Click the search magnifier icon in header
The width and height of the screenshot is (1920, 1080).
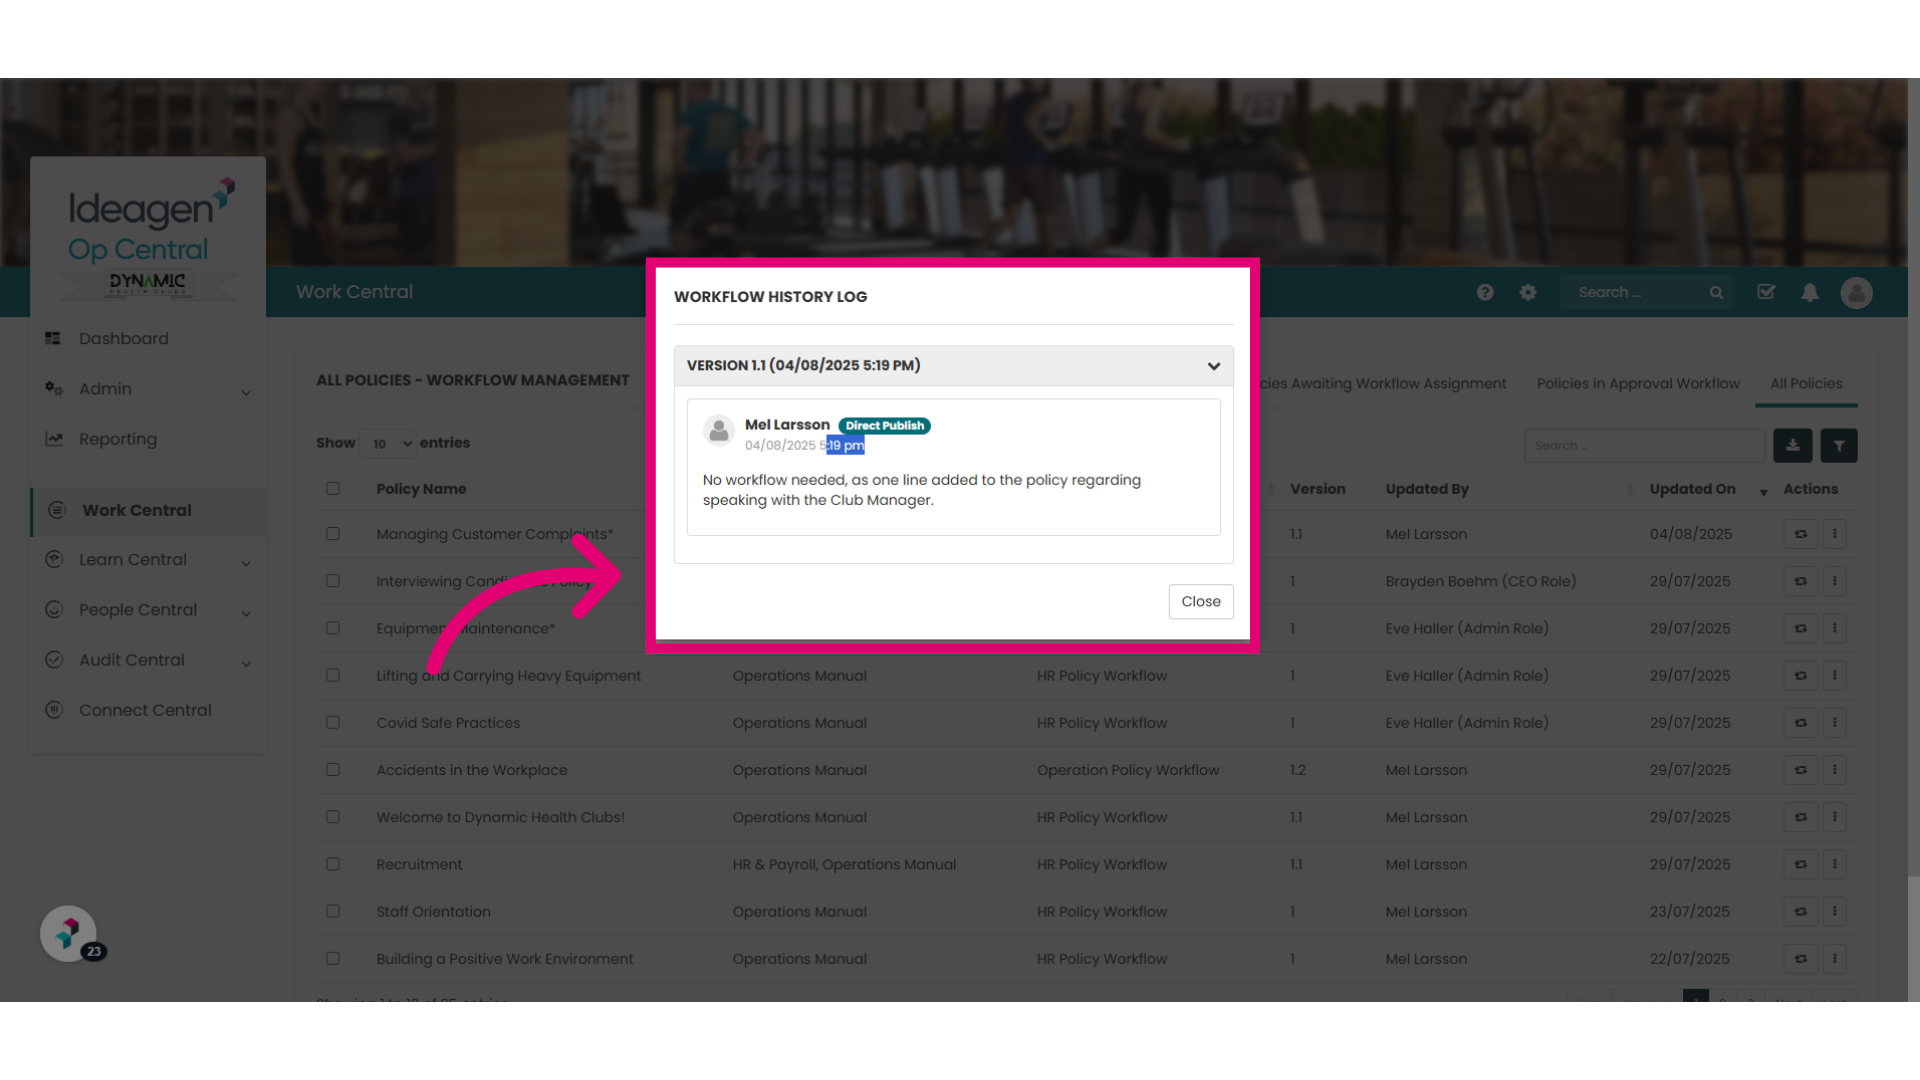click(x=1716, y=292)
